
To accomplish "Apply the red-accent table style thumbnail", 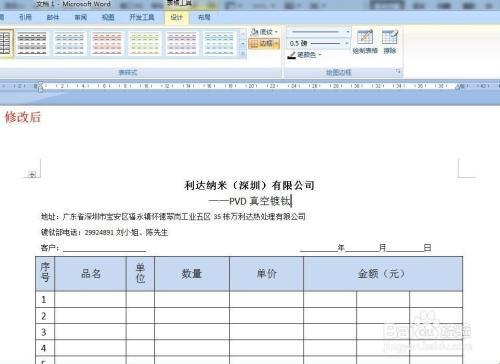I will coord(107,43).
